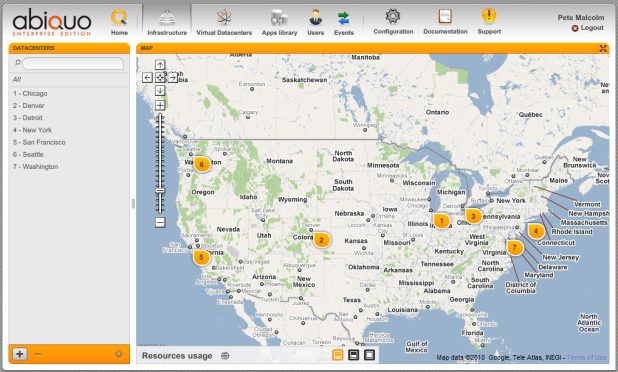
Task: Pan the map left arrow
Action: click(147, 78)
